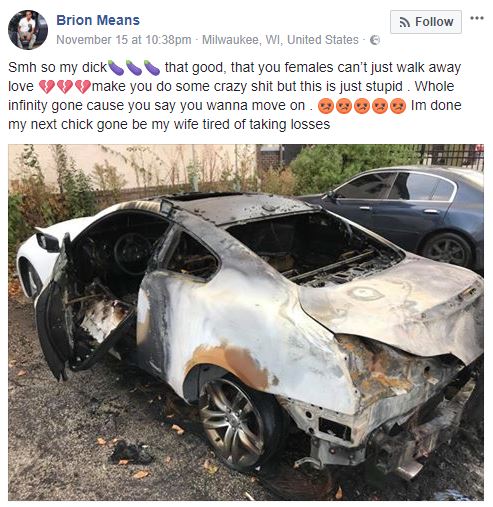This screenshot has height=507, width=493.
Task: Click the Brion Means profile picture
Action: click(28, 30)
